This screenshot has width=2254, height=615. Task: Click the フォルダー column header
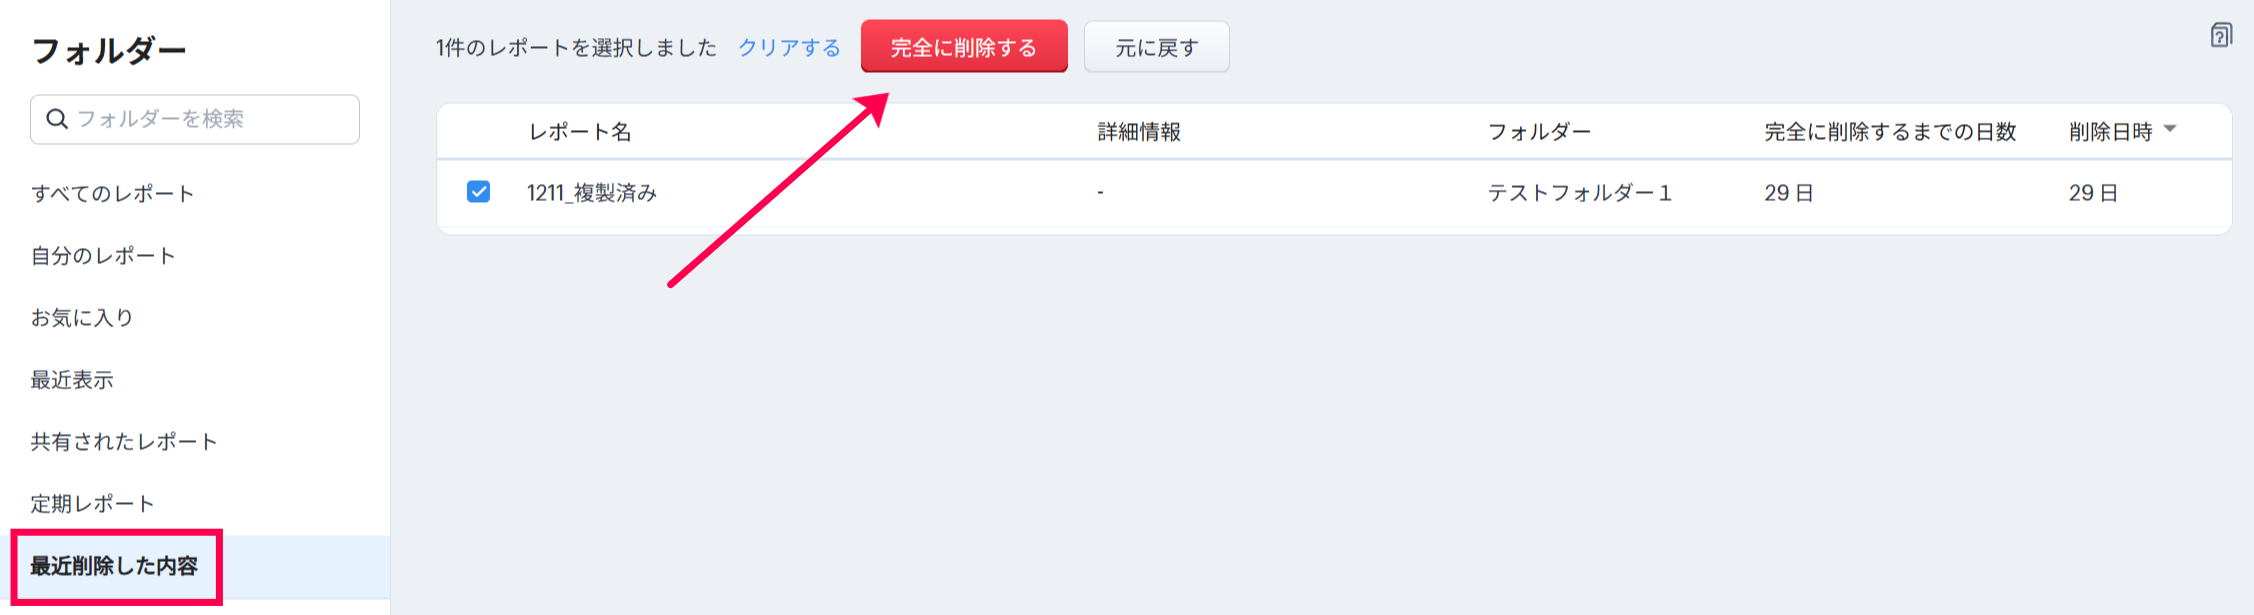[x=1539, y=132]
